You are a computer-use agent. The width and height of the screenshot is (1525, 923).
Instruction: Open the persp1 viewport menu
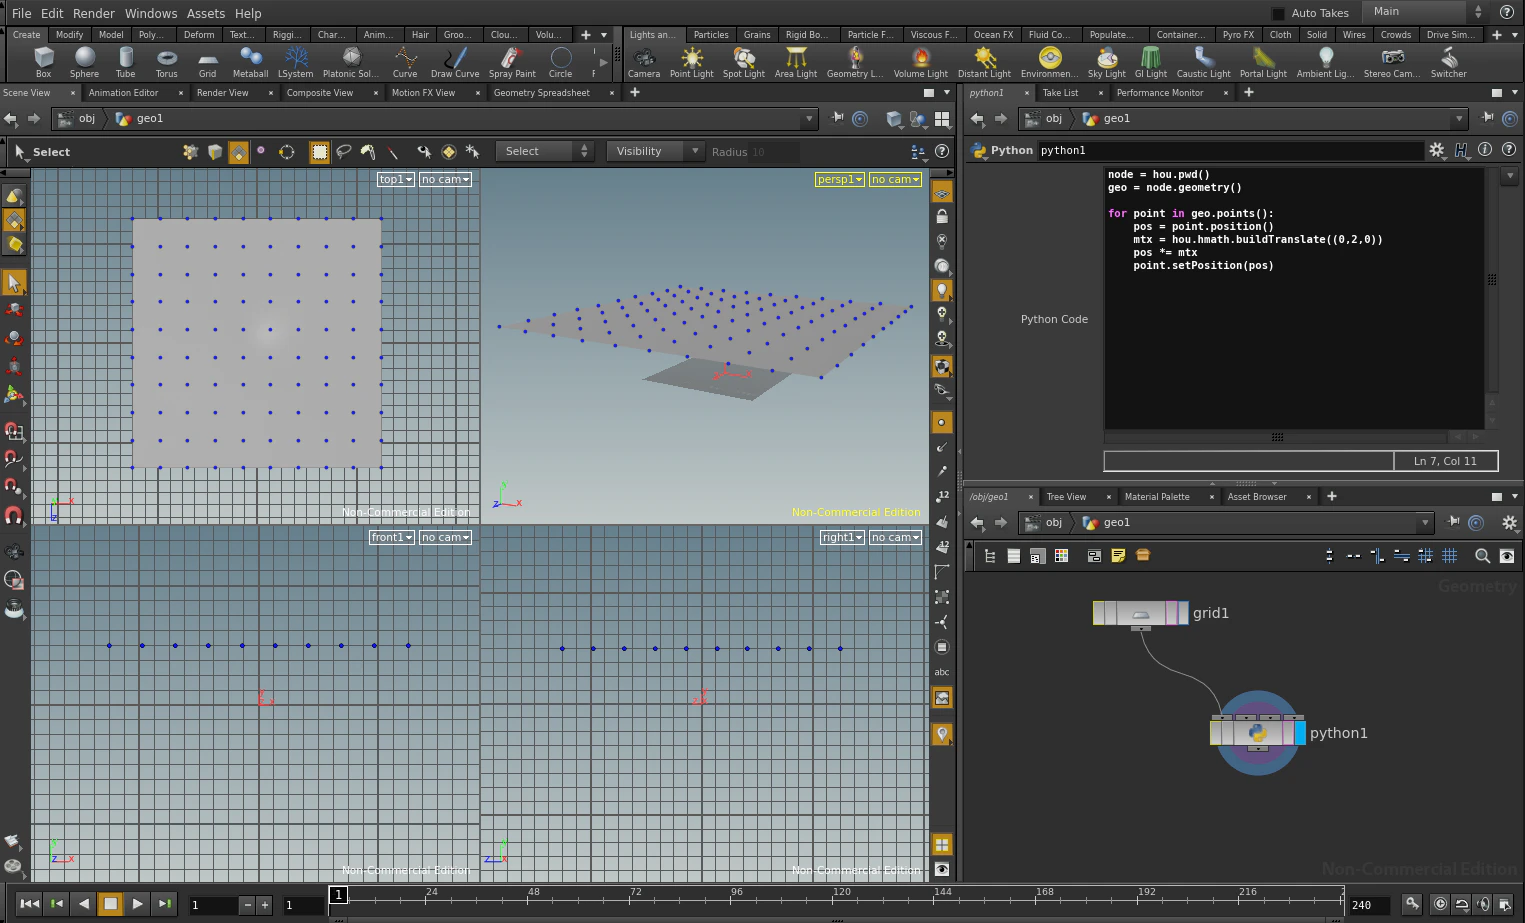click(840, 179)
